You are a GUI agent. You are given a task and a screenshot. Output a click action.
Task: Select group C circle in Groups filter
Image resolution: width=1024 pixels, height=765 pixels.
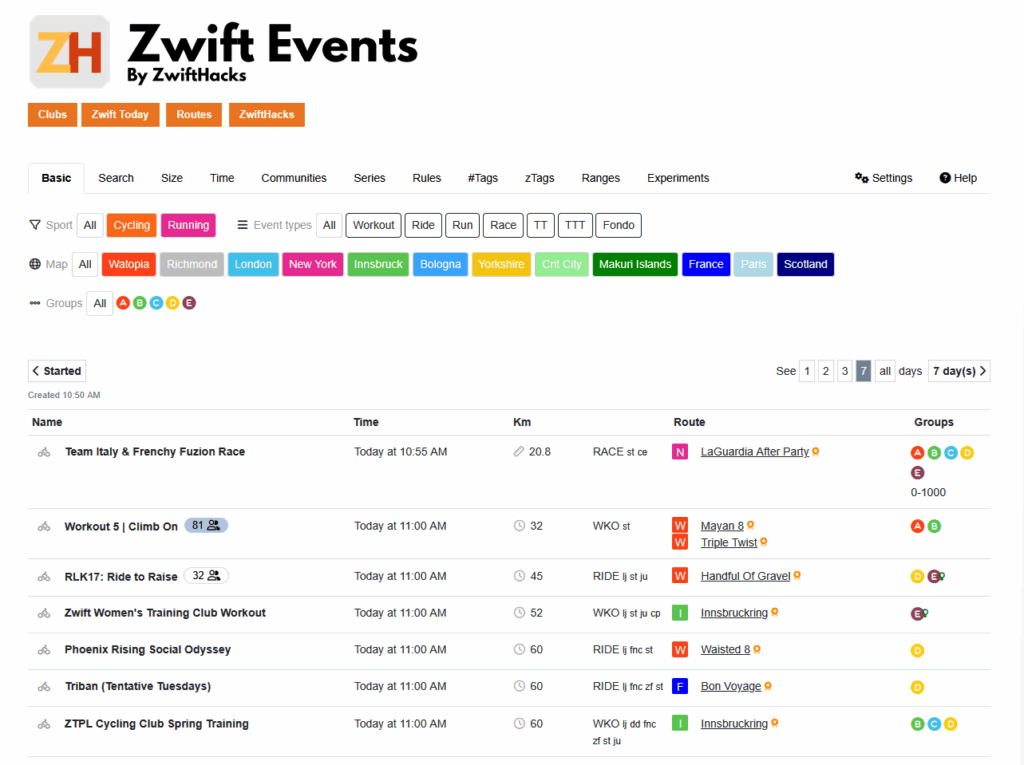point(156,303)
